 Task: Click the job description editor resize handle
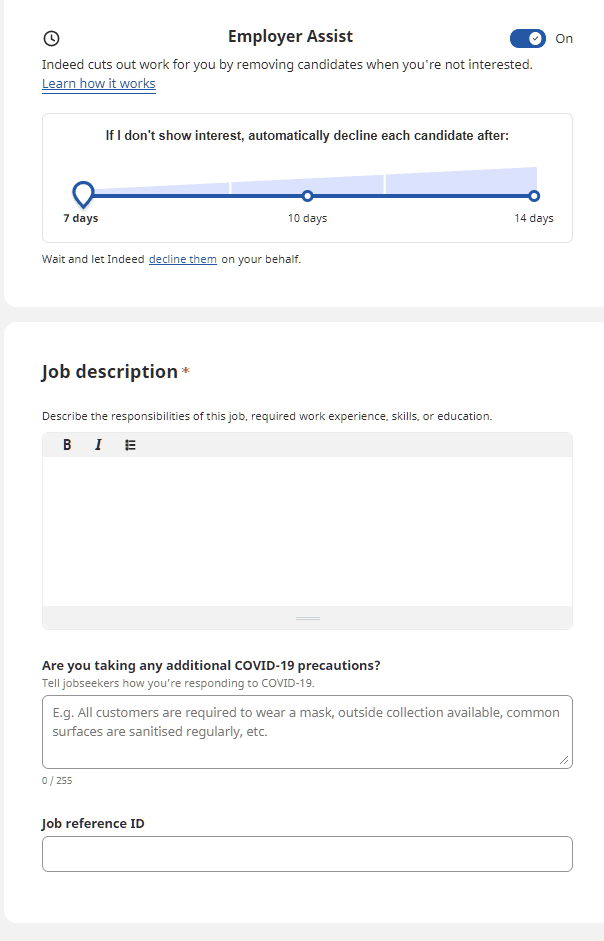(x=307, y=618)
